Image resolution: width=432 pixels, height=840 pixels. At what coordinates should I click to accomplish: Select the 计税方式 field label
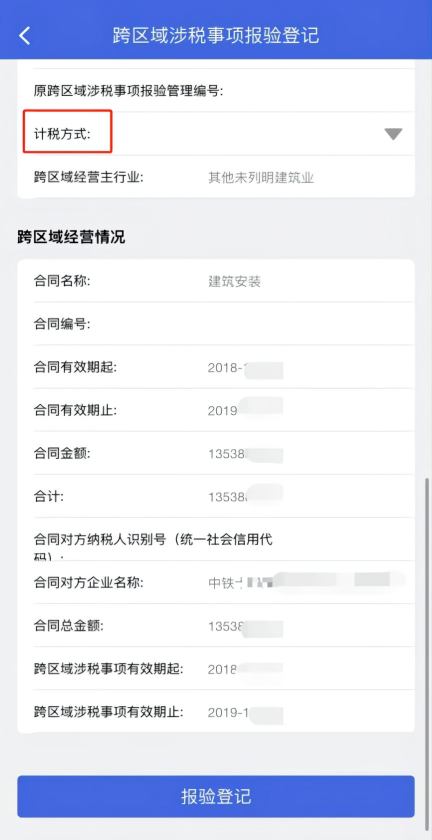coord(62,134)
